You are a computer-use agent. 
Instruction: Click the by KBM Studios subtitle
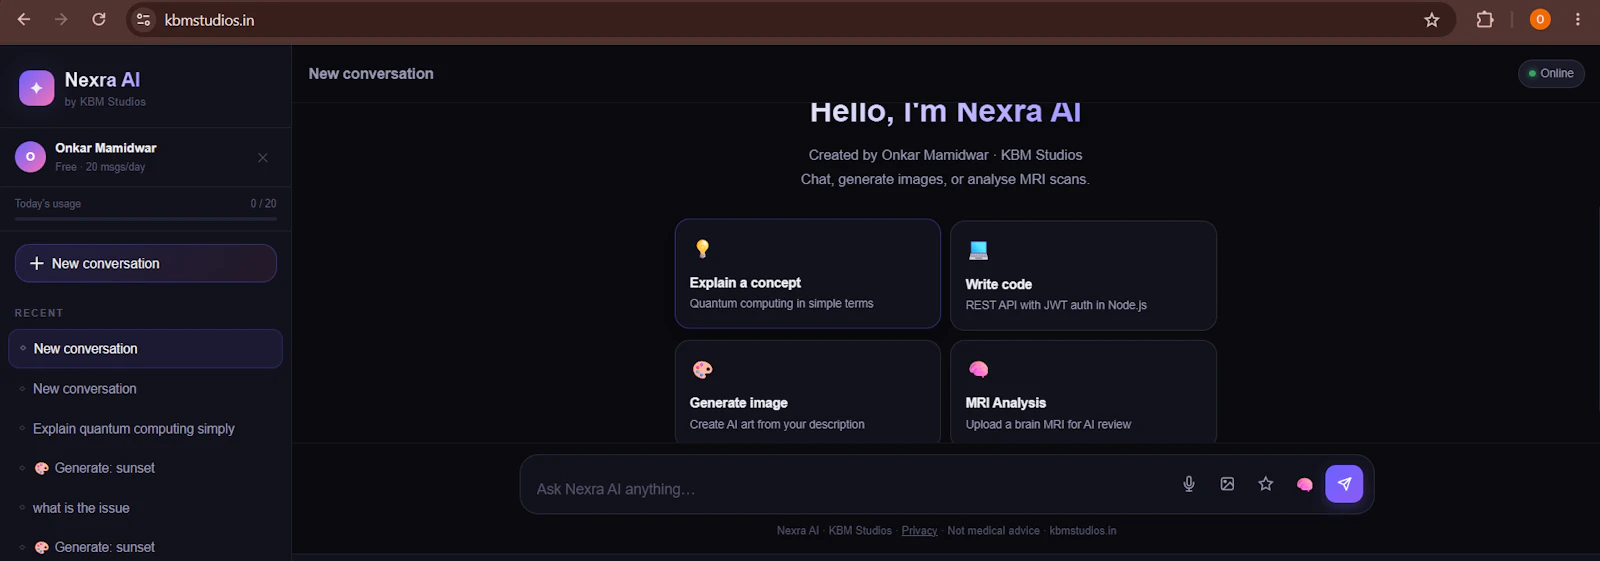click(105, 102)
